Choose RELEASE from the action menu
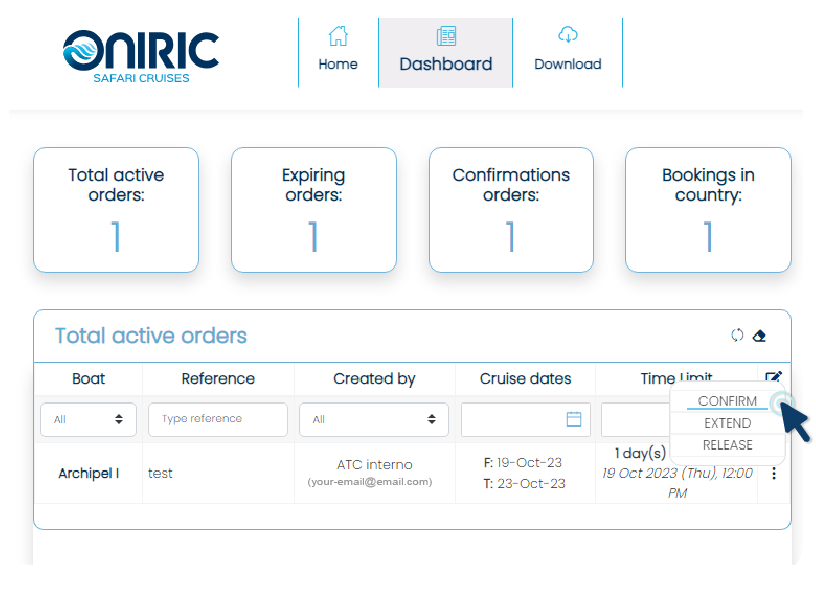This screenshot has width=816, height=591. [727, 445]
